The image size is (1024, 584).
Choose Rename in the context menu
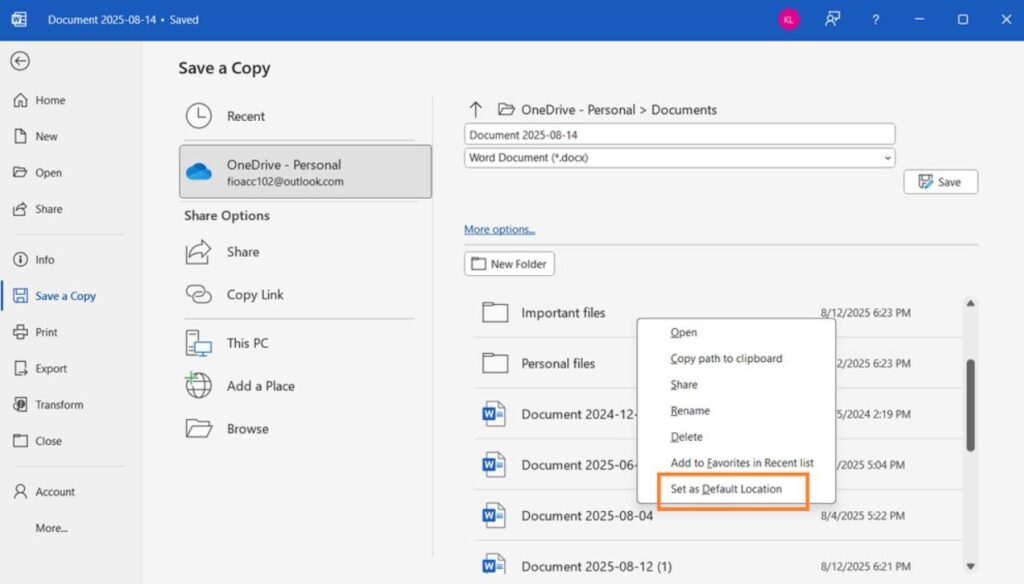point(736,410)
